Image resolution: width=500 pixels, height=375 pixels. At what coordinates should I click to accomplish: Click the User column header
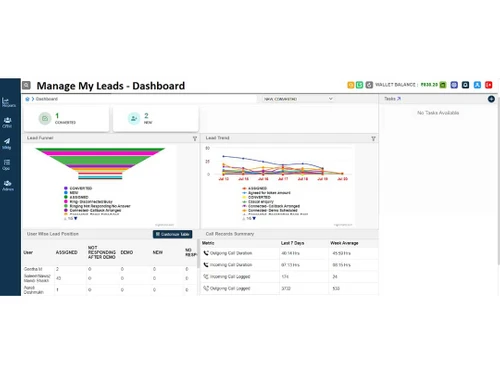(x=28, y=252)
